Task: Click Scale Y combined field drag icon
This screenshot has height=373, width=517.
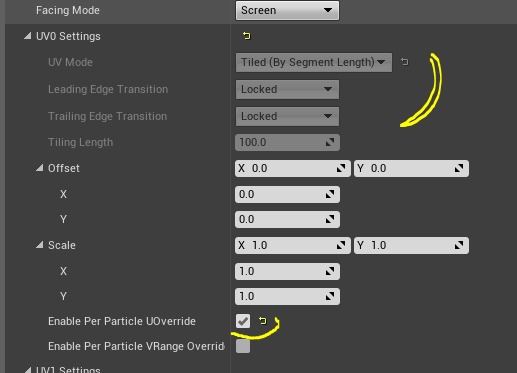Action: click(x=459, y=245)
